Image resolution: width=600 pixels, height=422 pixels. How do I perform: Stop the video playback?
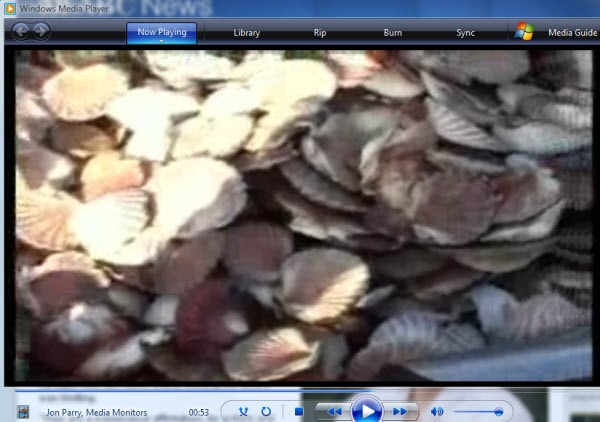(x=299, y=411)
